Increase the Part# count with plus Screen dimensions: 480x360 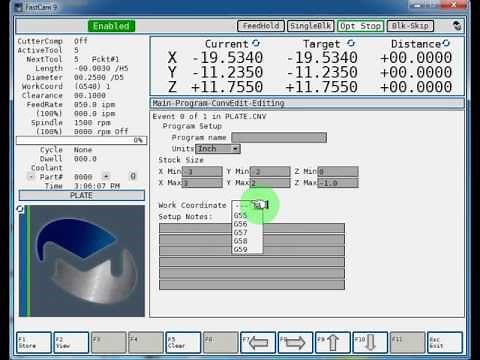point(106,176)
